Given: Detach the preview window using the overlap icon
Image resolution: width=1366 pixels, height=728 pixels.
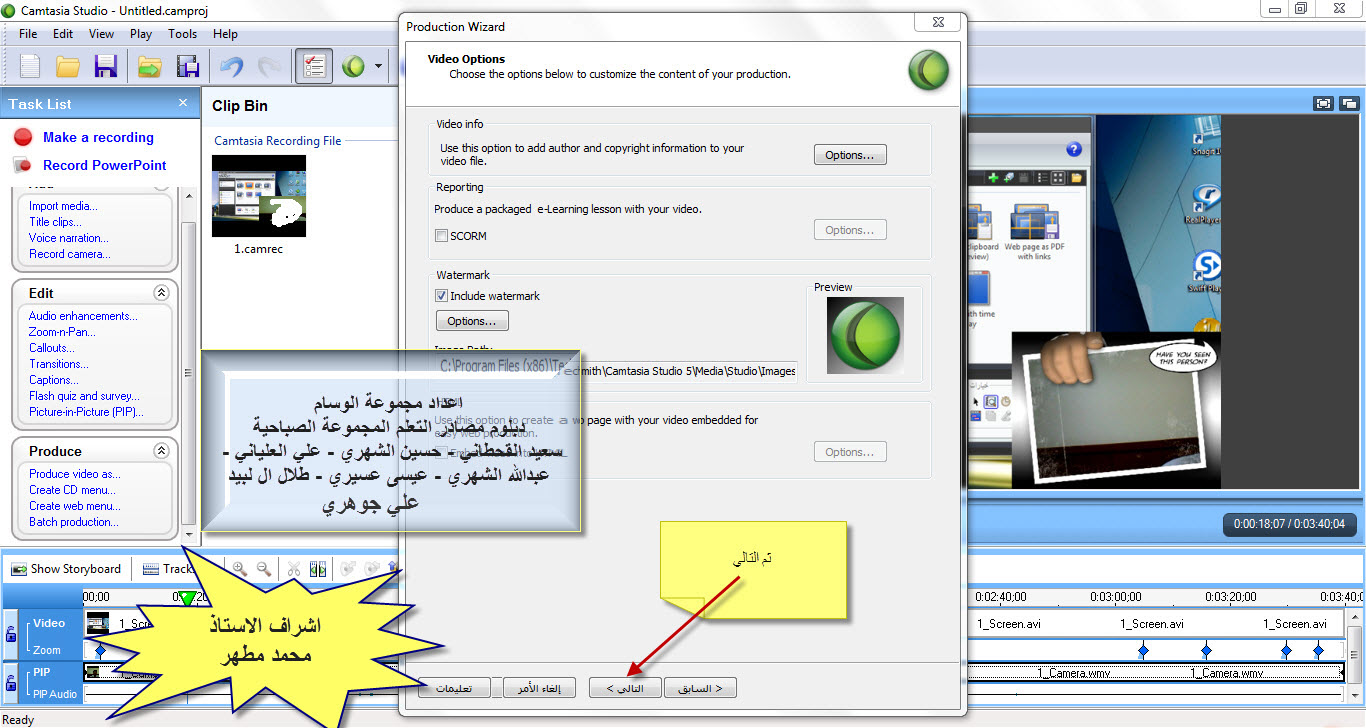Looking at the screenshot, I should pos(1349,103).
